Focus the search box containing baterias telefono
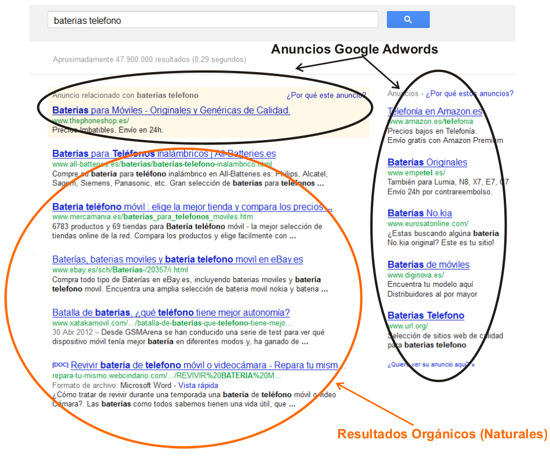The height and width of the screenshot is (470, 550). (213, 20)
